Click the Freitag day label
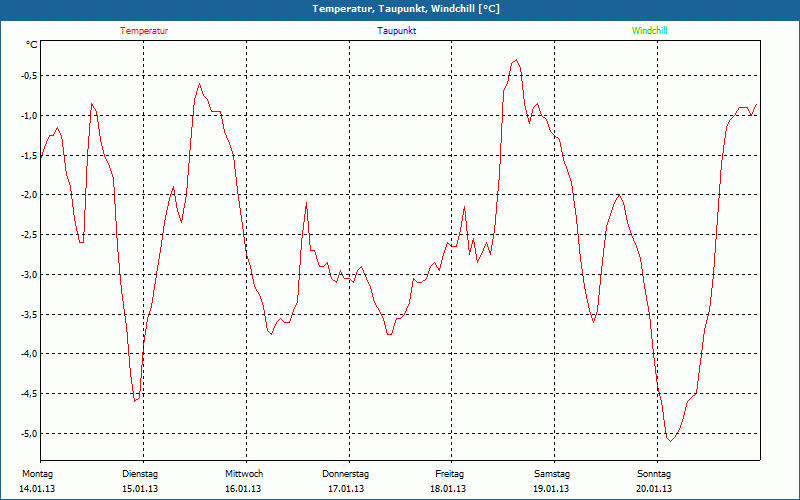The width and height of the screenshot is (800, 500). [x=449, y=474]
